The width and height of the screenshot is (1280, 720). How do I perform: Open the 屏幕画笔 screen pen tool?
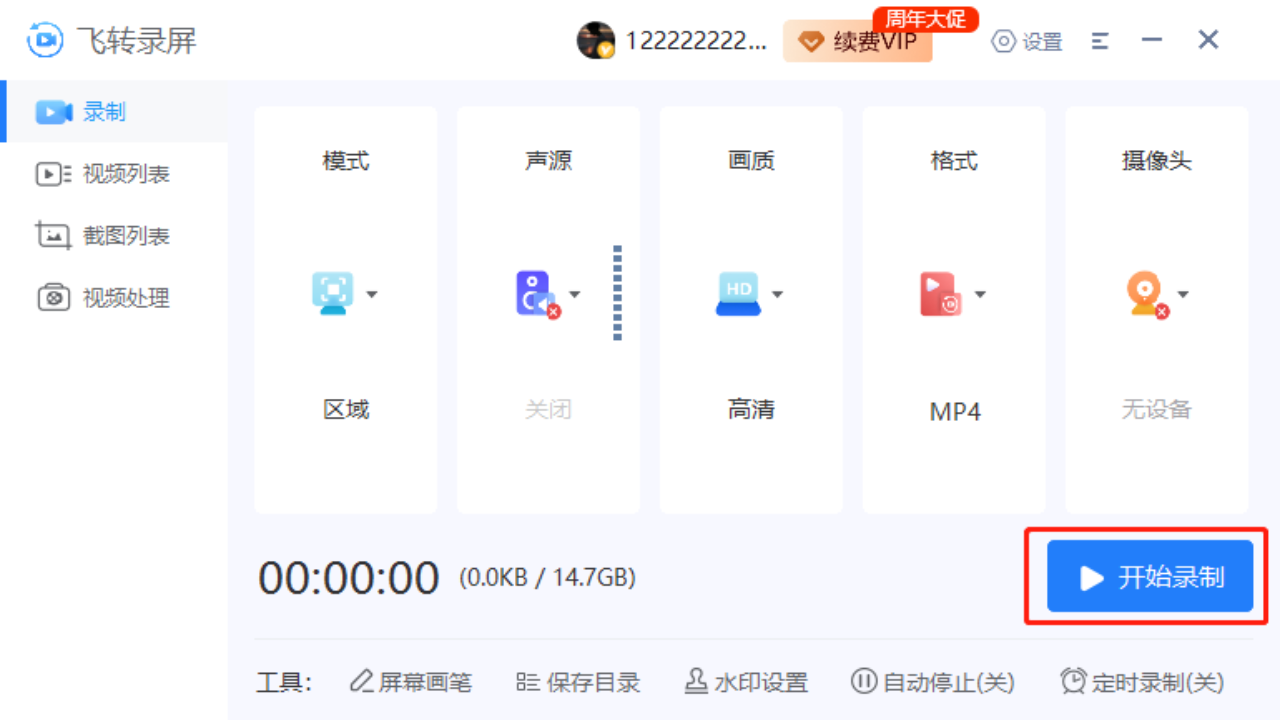tap(410, 681)
